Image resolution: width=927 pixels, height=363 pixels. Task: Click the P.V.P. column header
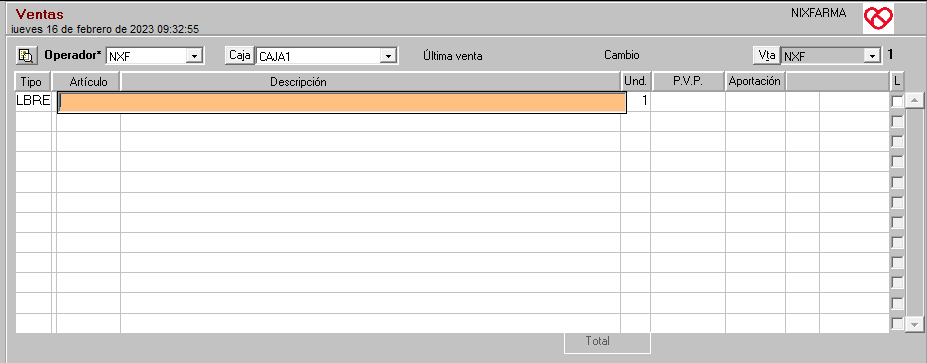coord(688,82)
